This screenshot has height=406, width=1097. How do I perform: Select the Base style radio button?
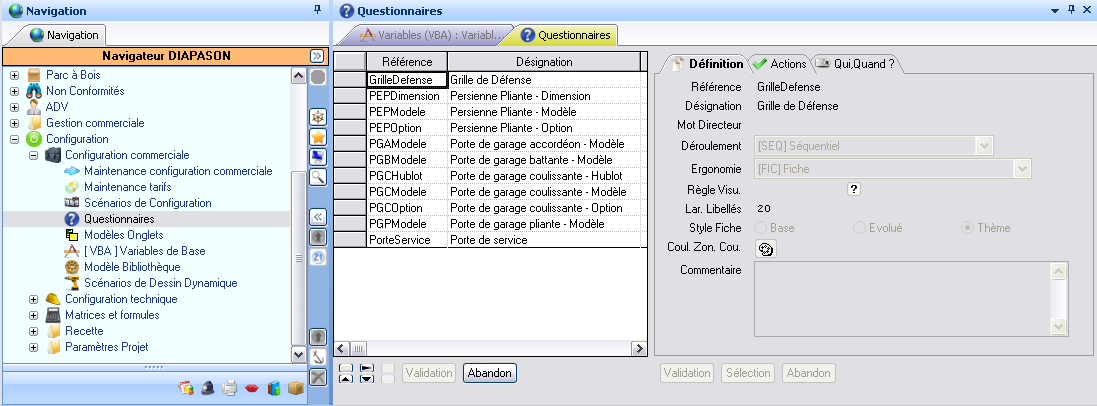click(x=761, y=228)
